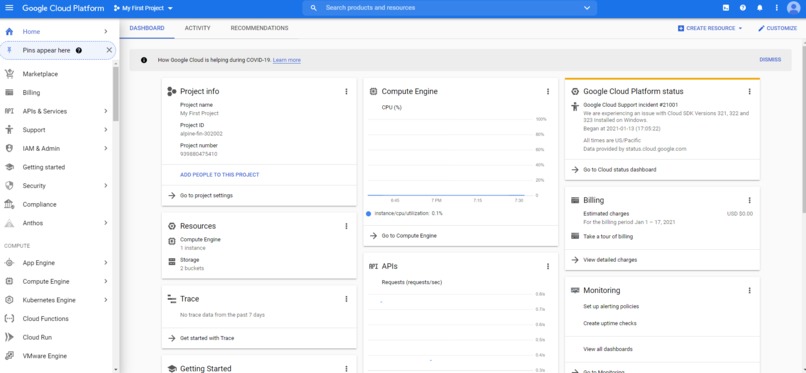This screenshot has height=373, width=806.
Task: Click Add People to This Project
Action: tap(219, 175)
